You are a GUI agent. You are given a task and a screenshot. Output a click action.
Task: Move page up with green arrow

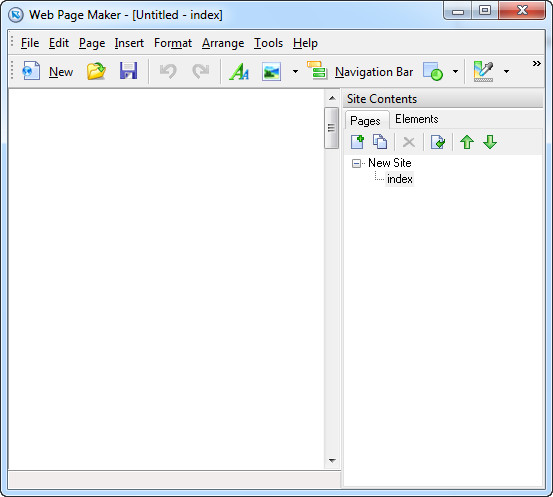(467, 142)
